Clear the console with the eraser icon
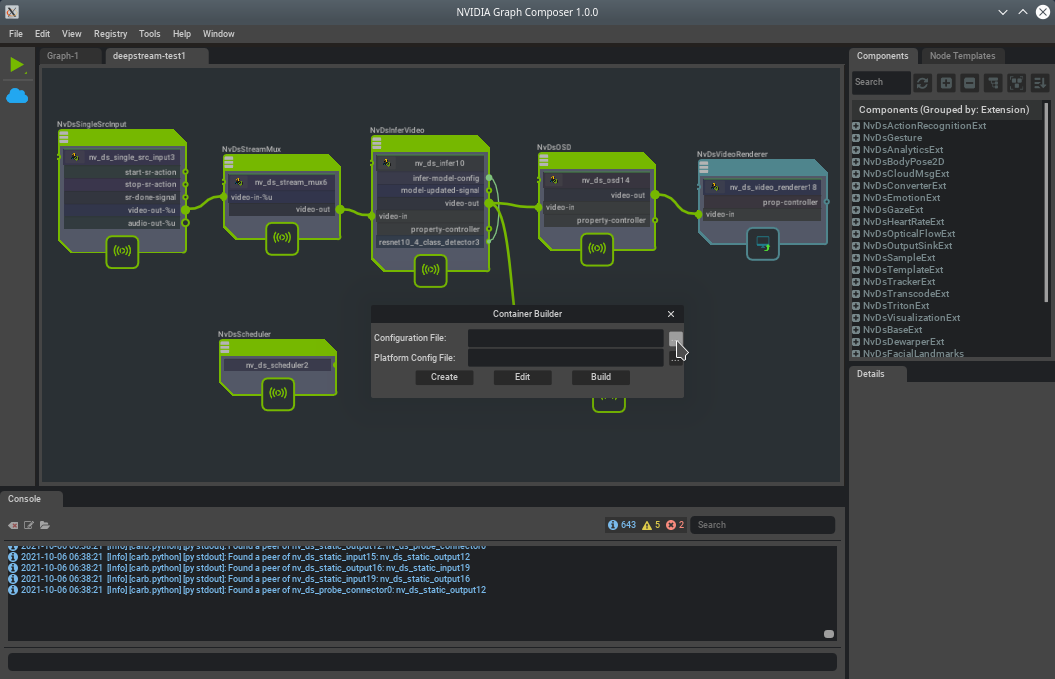This screenshot has height=679, width=1055. (x=14, y=525)
